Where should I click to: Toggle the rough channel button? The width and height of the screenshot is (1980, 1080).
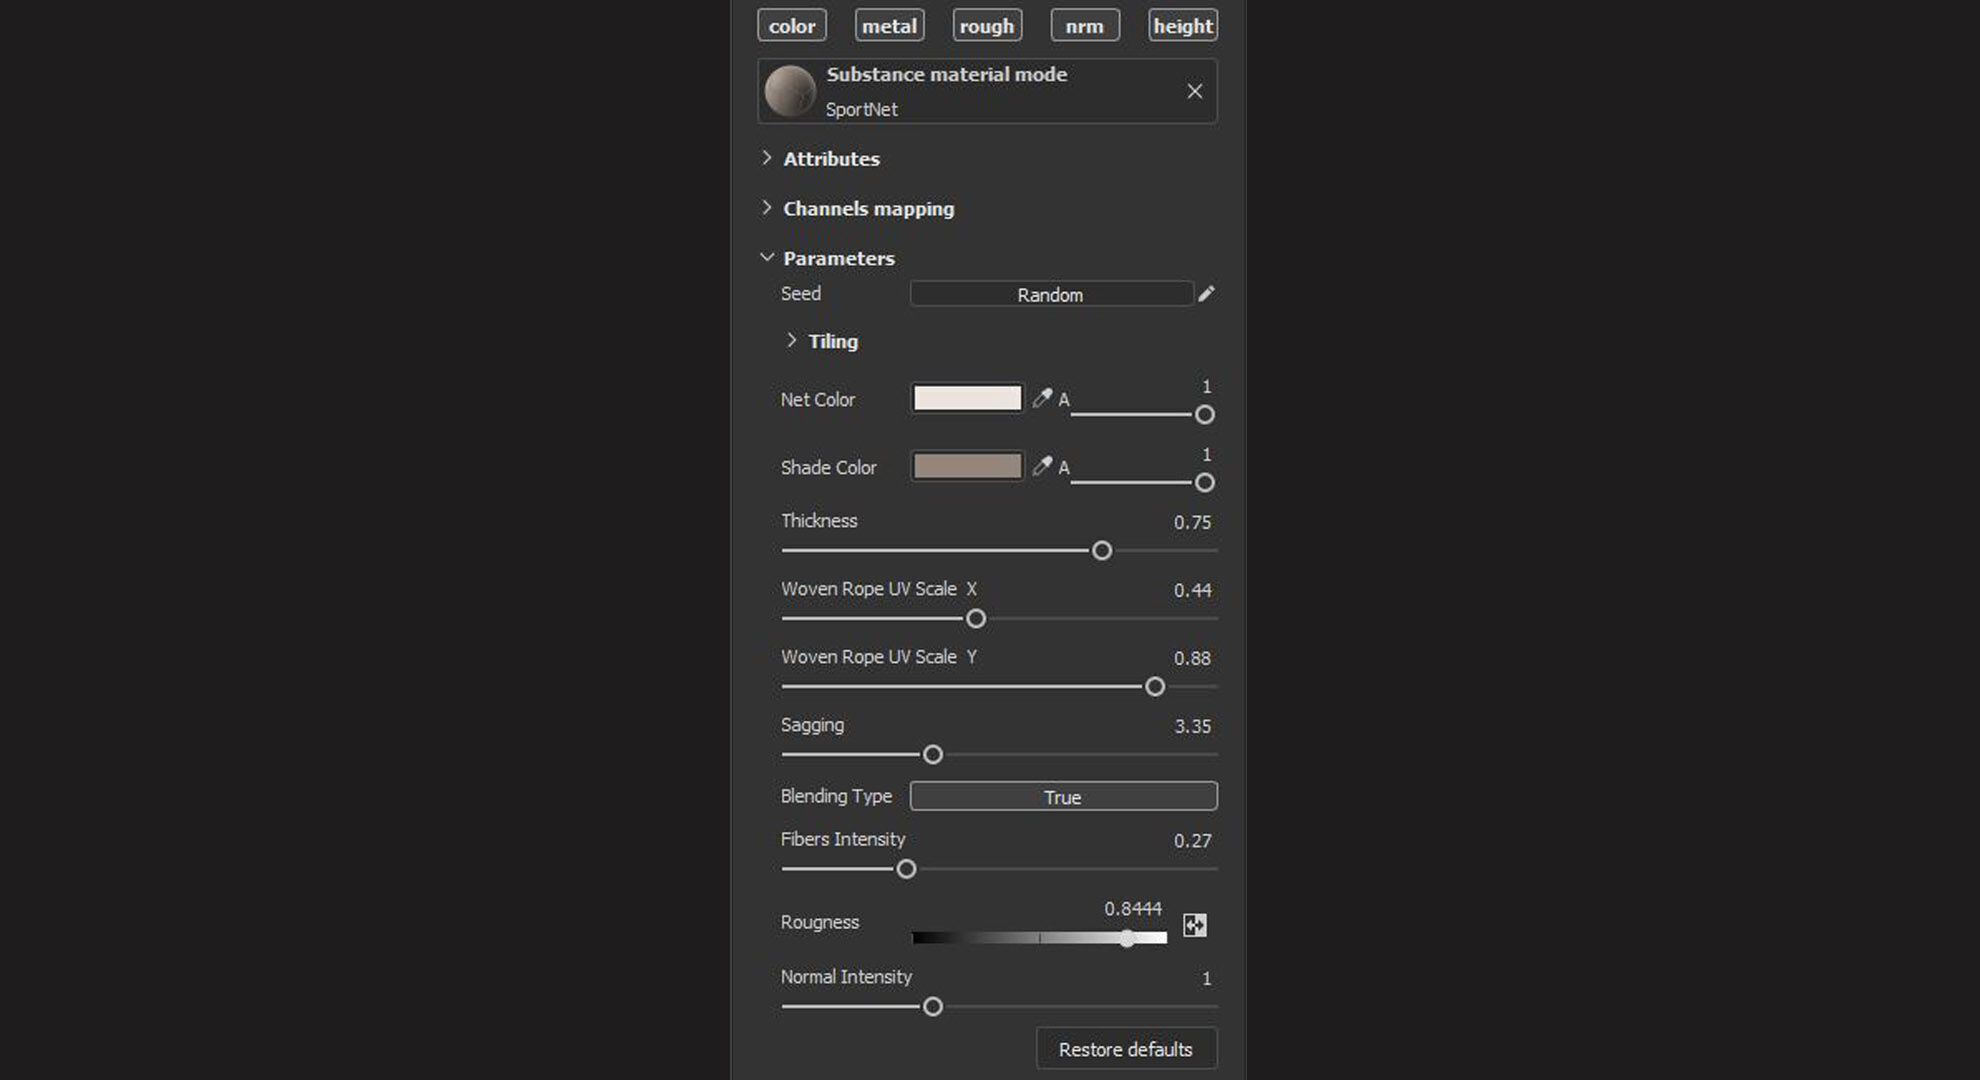pos(987,26)
